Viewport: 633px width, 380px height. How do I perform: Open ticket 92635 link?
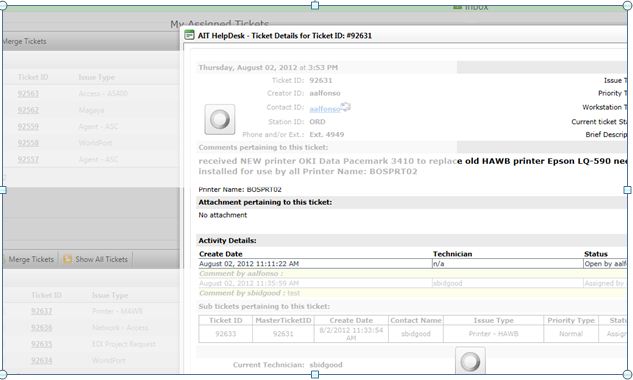point(42,344)
